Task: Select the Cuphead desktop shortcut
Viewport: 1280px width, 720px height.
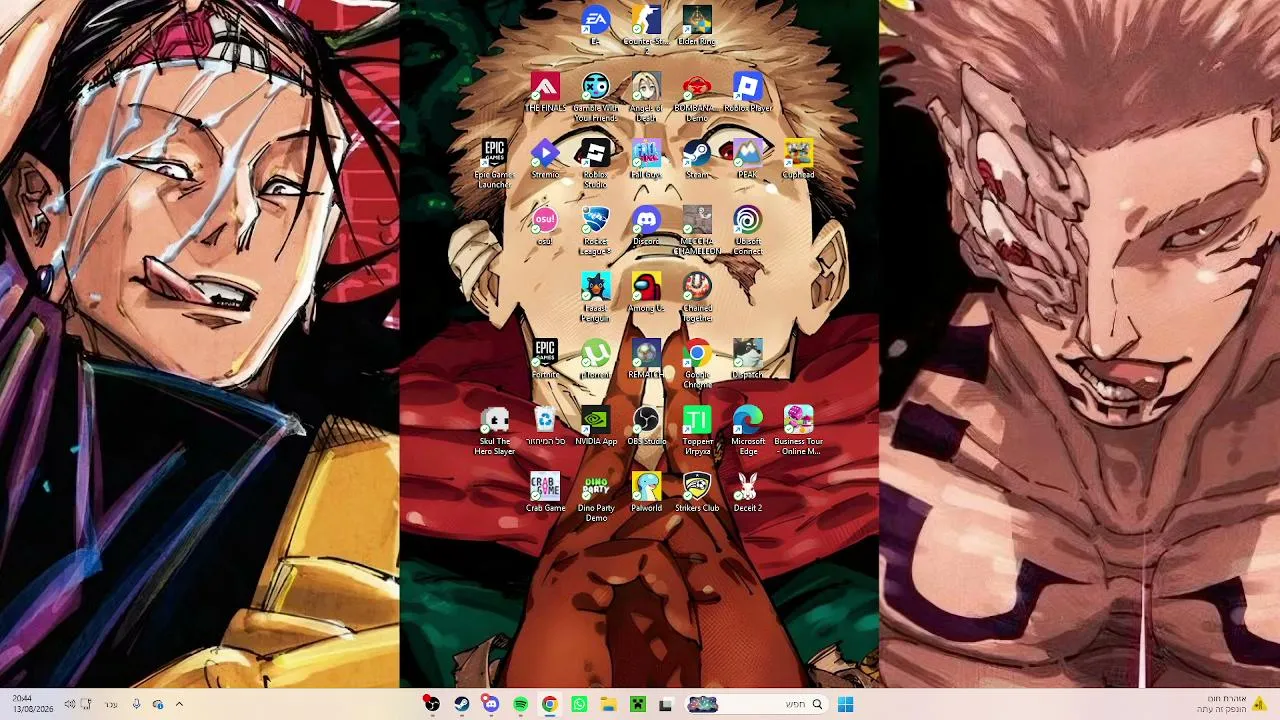Action: coord(798,159)
